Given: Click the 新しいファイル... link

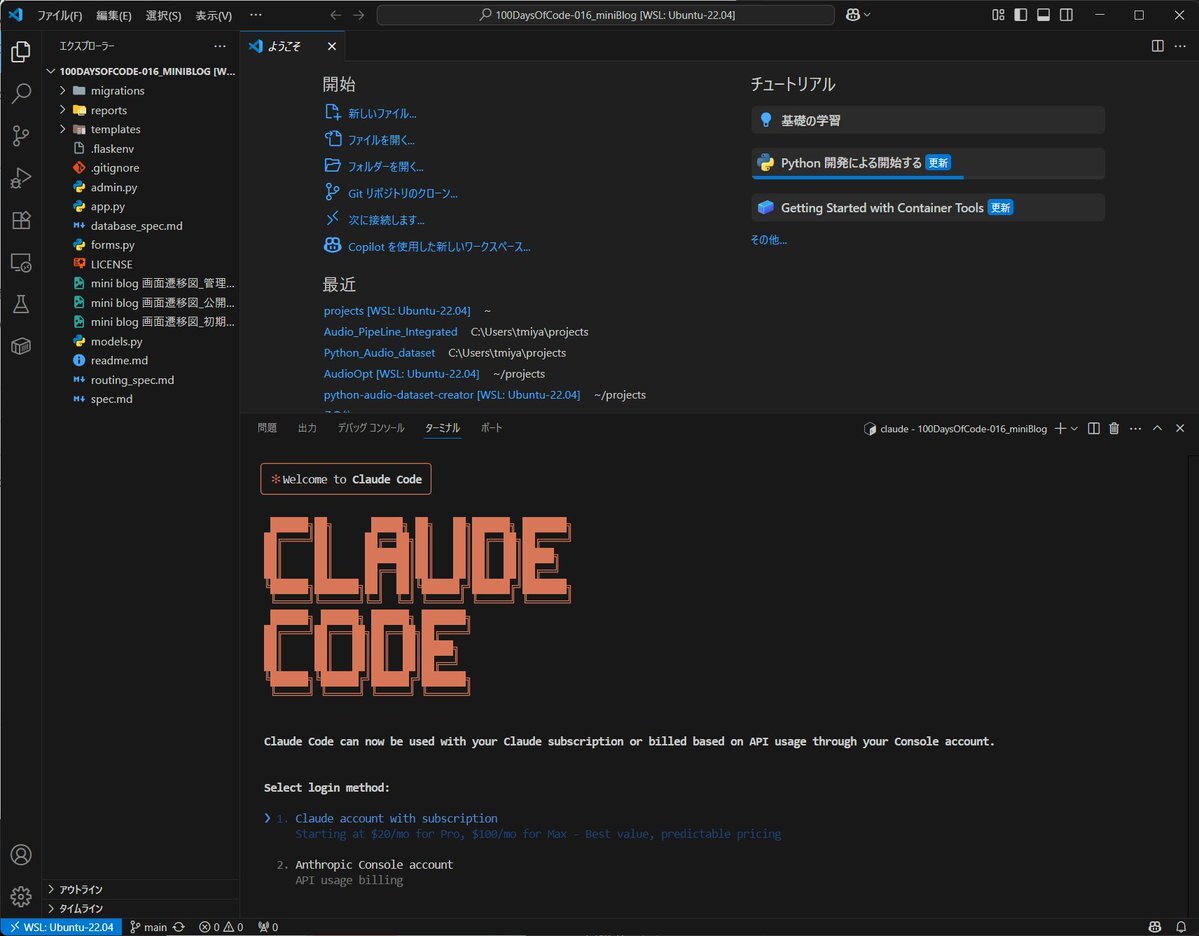Looking at the screenshot, I should click(x=382, y=113).
